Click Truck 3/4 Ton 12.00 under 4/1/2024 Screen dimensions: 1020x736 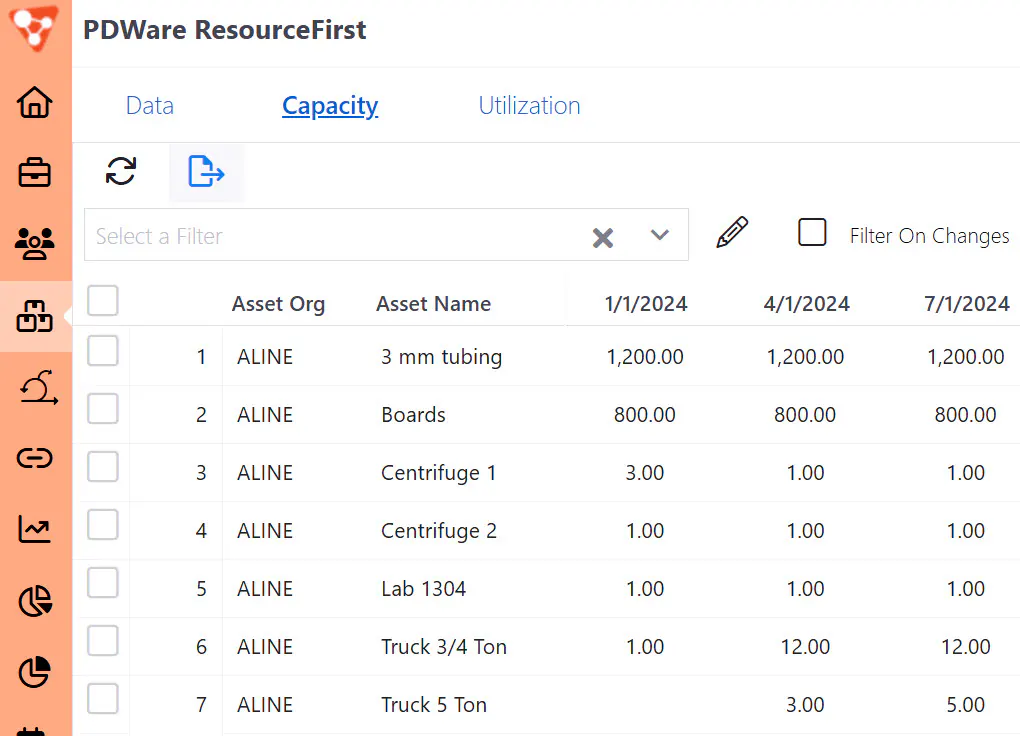pyautogui.click(x=805, y=647)
